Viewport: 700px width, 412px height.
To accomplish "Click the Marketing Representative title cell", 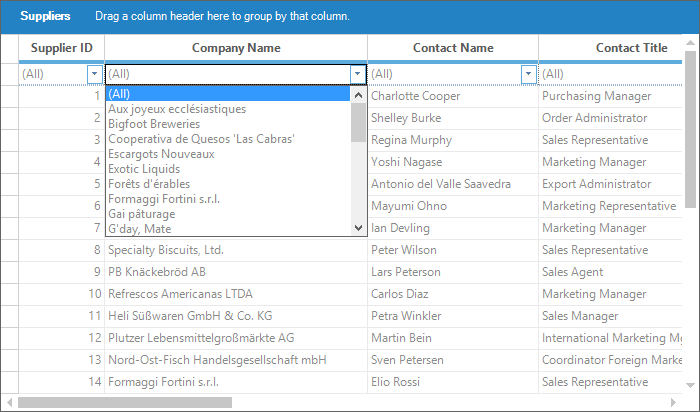I will tap(610, 206).
